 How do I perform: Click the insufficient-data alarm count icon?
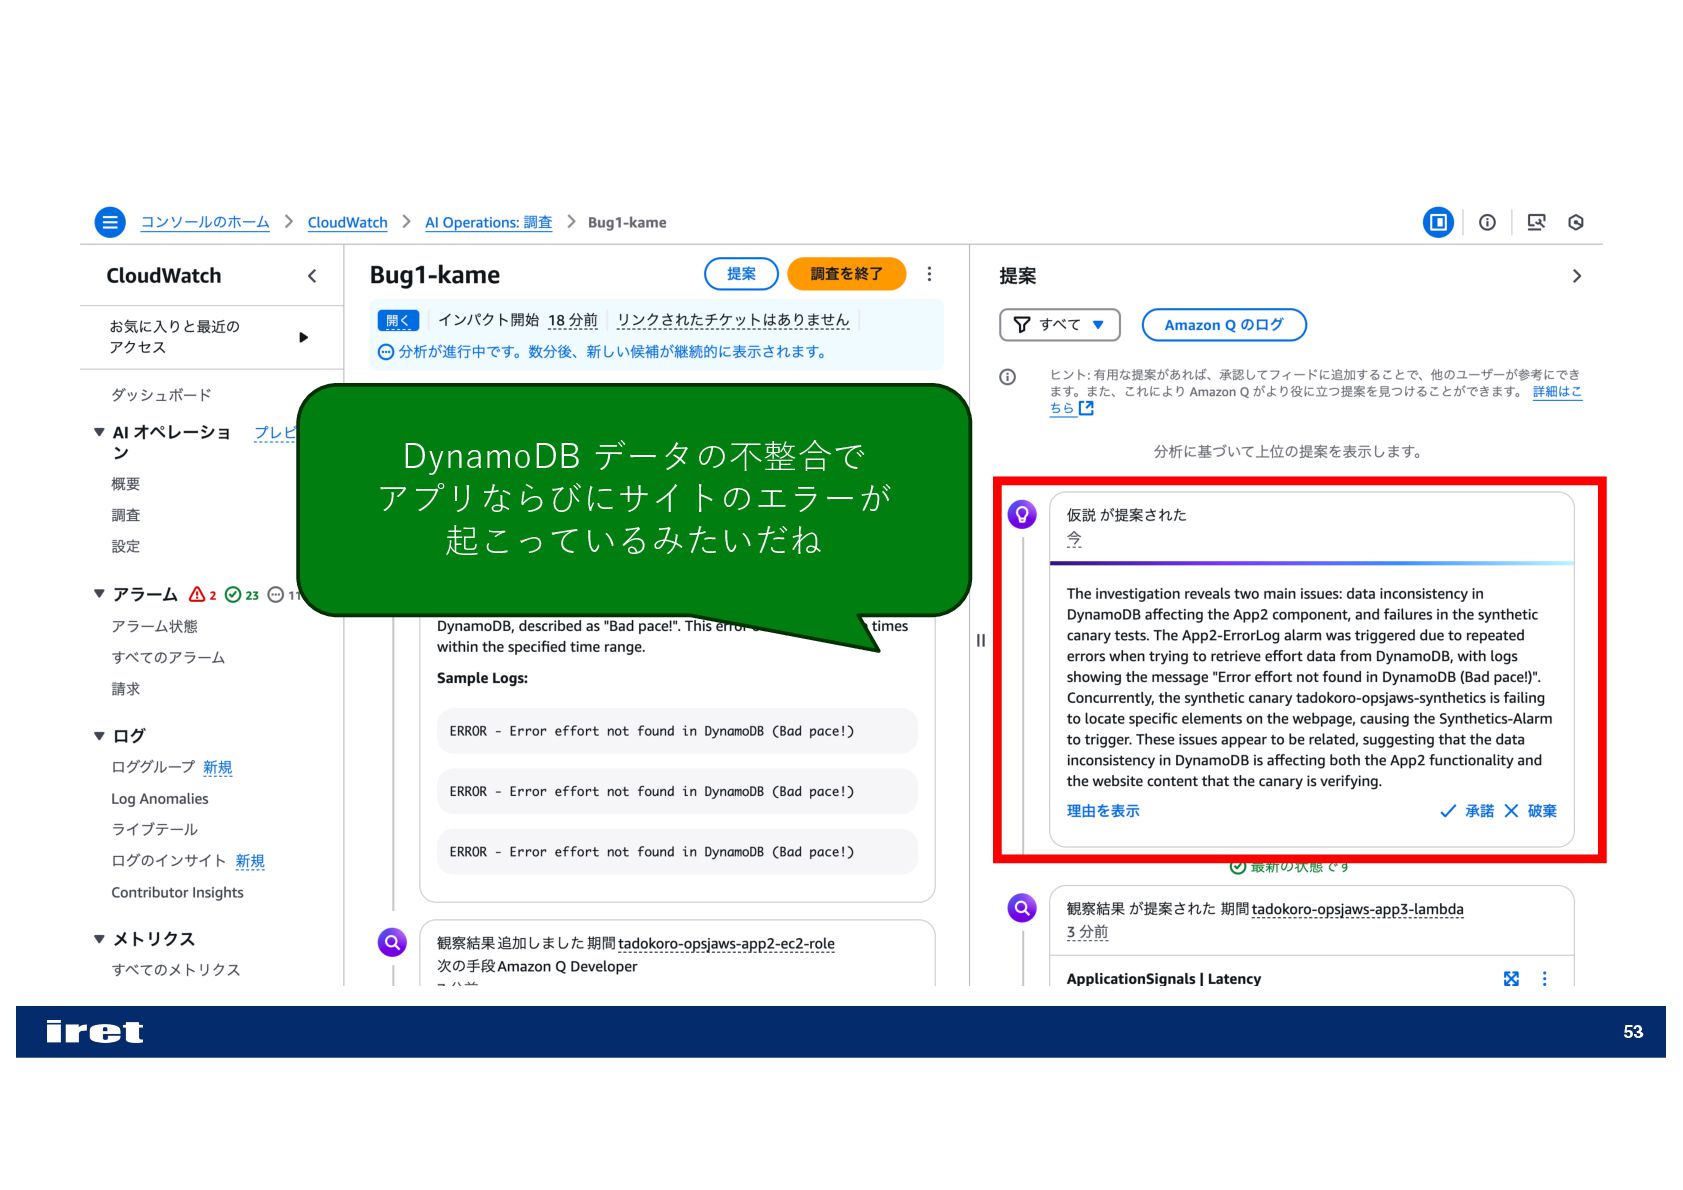(x=276, y=594)
